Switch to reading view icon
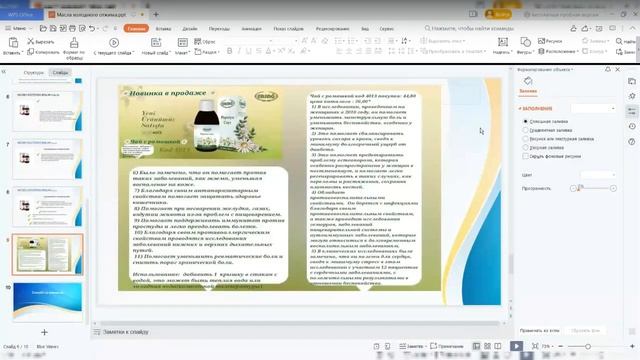 (x=498, y=346)
